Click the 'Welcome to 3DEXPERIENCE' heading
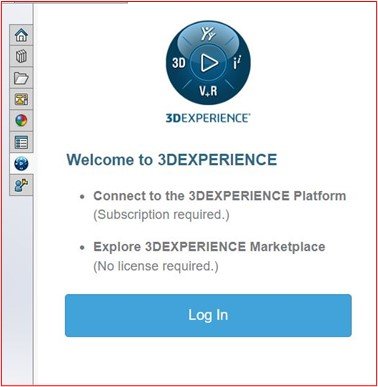 pos(172,160)
